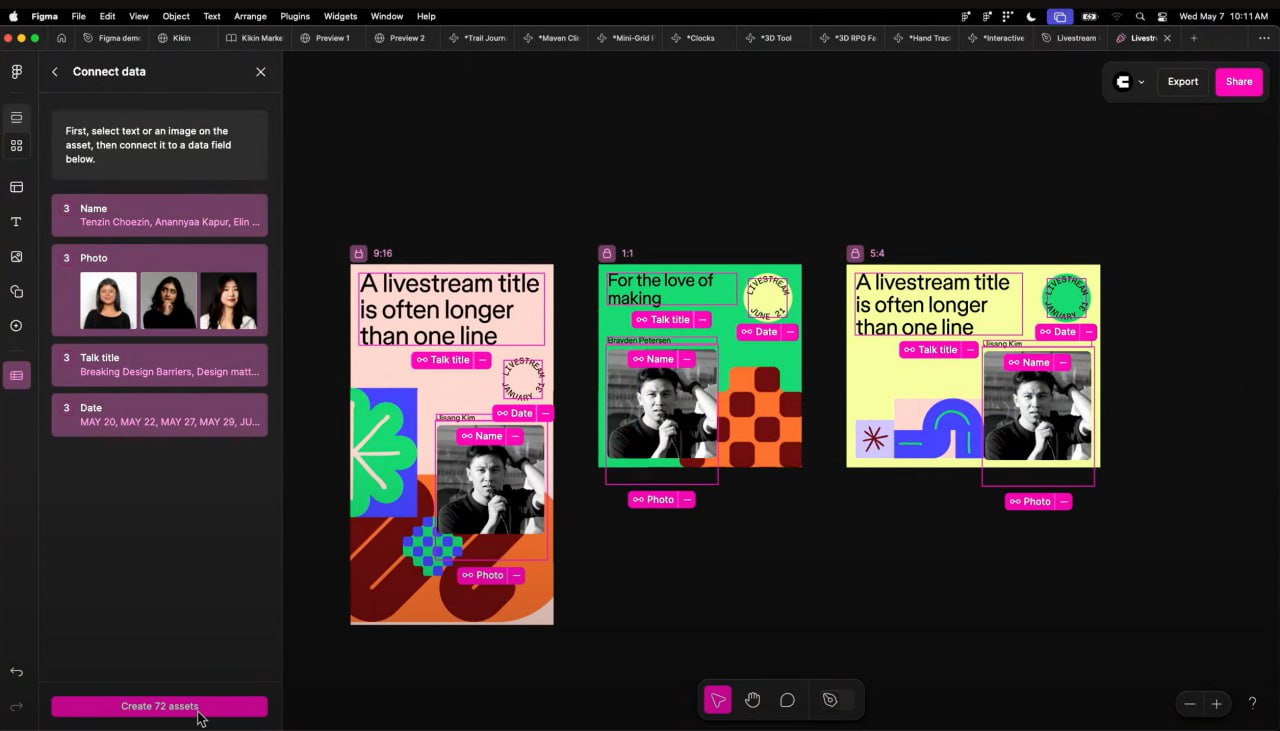Select the Comment tool
Viewport: 1280px width, 731px height.
tap(787, 701)
